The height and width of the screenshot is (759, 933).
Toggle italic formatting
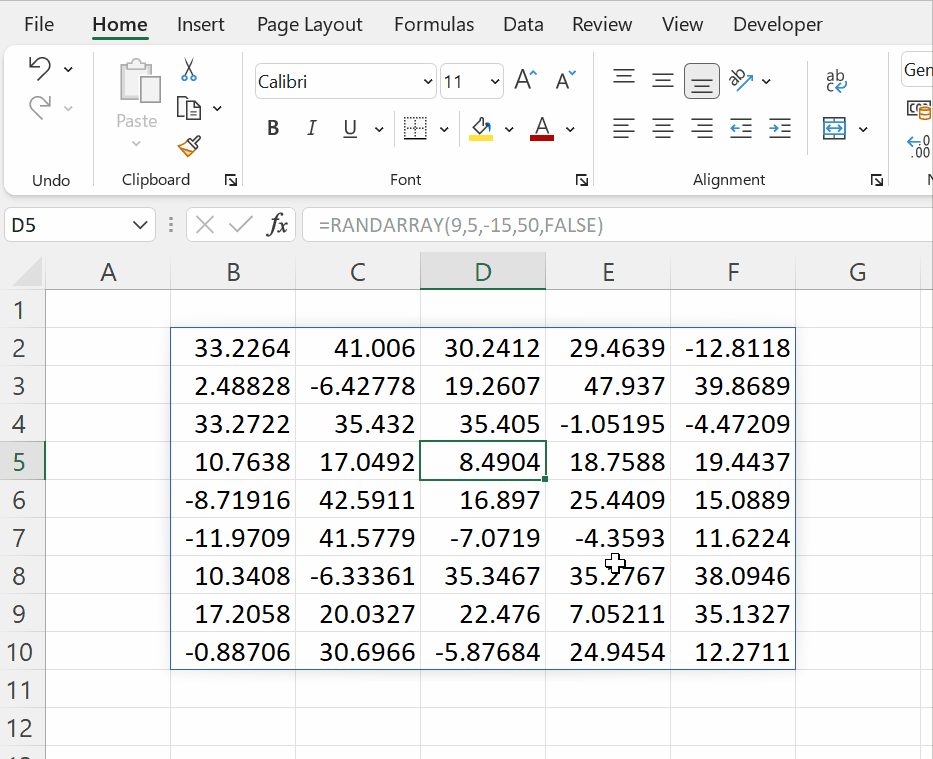311,128
